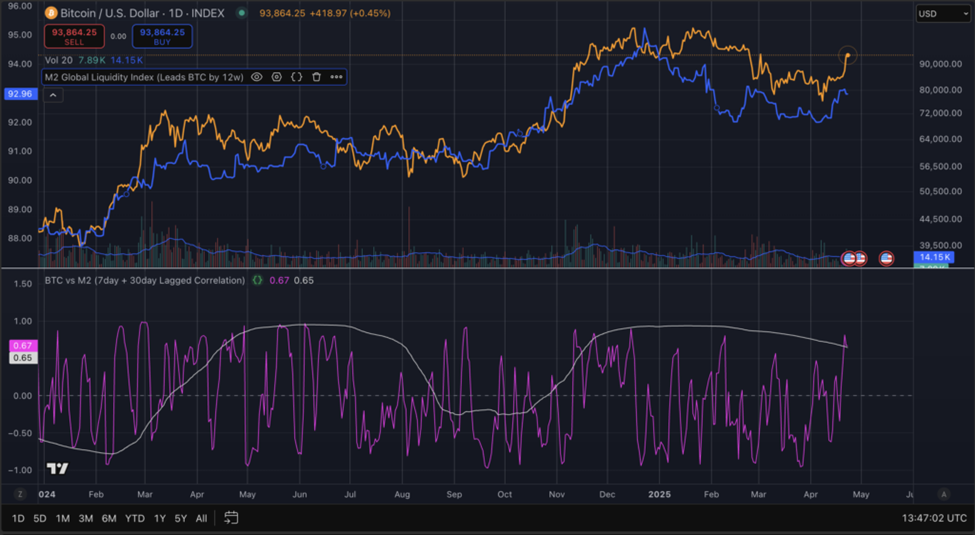Click the 64,000.00 price scale label
This screenshot has width=975, height=535.
coord(940,139)
